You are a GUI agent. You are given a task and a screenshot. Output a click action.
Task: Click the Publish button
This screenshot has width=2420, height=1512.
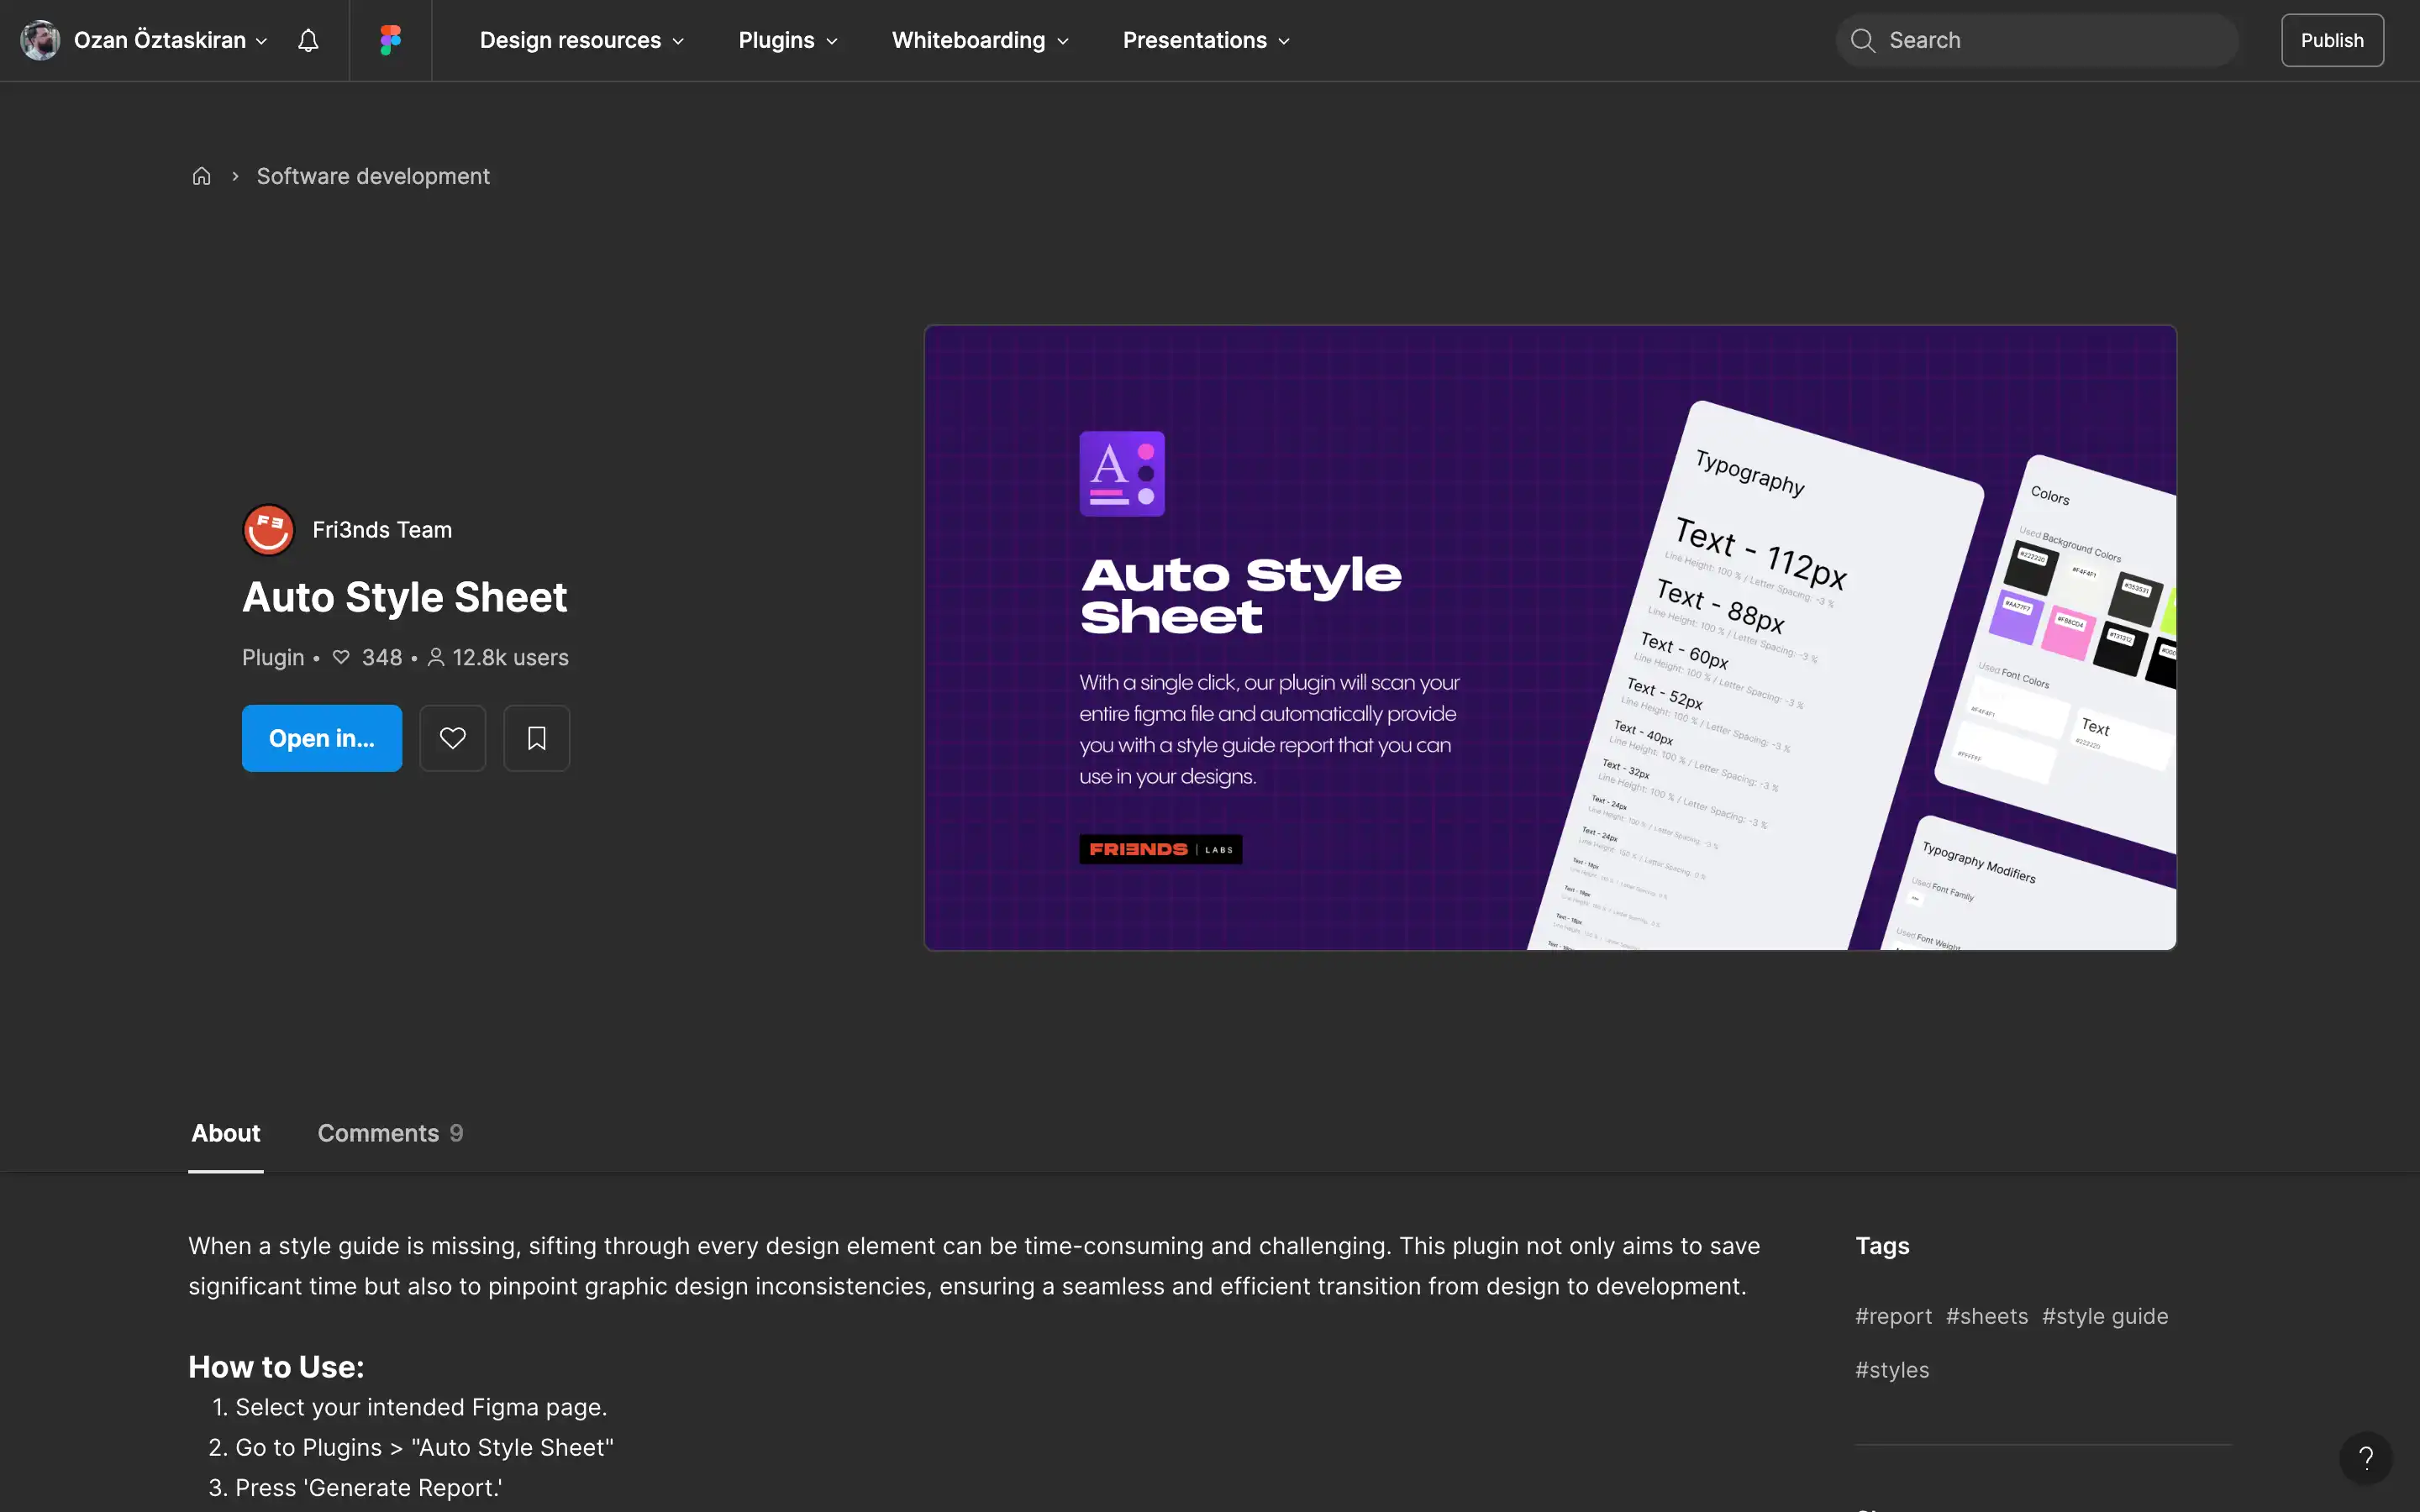(x=2332, y=40)
